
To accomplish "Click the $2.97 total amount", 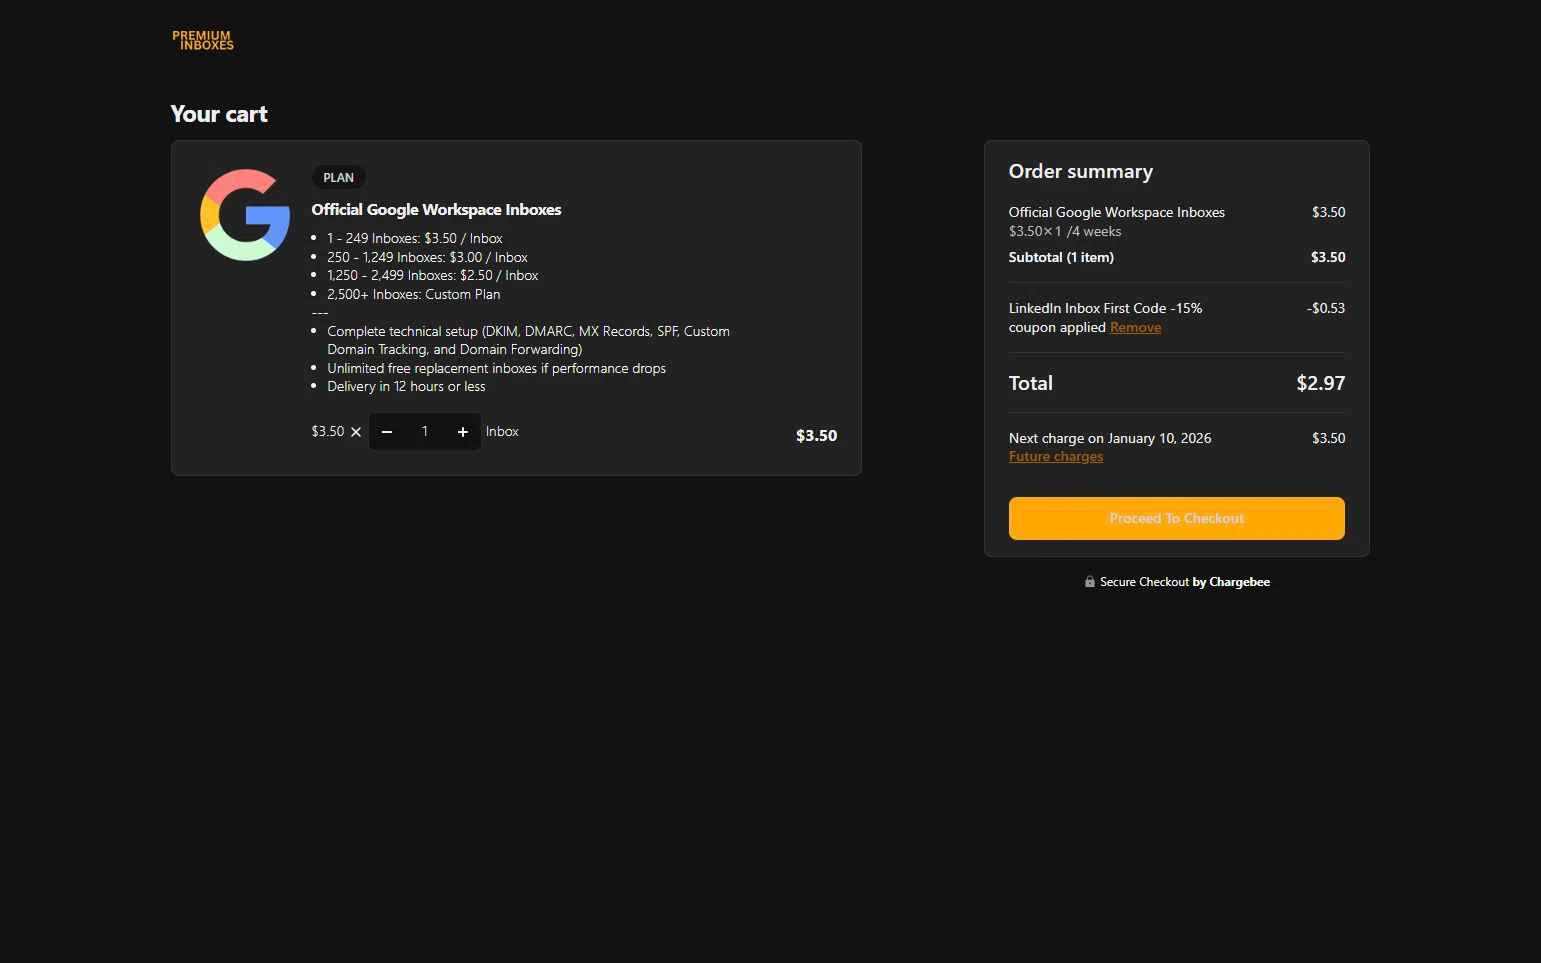I will [x=1321, y=383].
